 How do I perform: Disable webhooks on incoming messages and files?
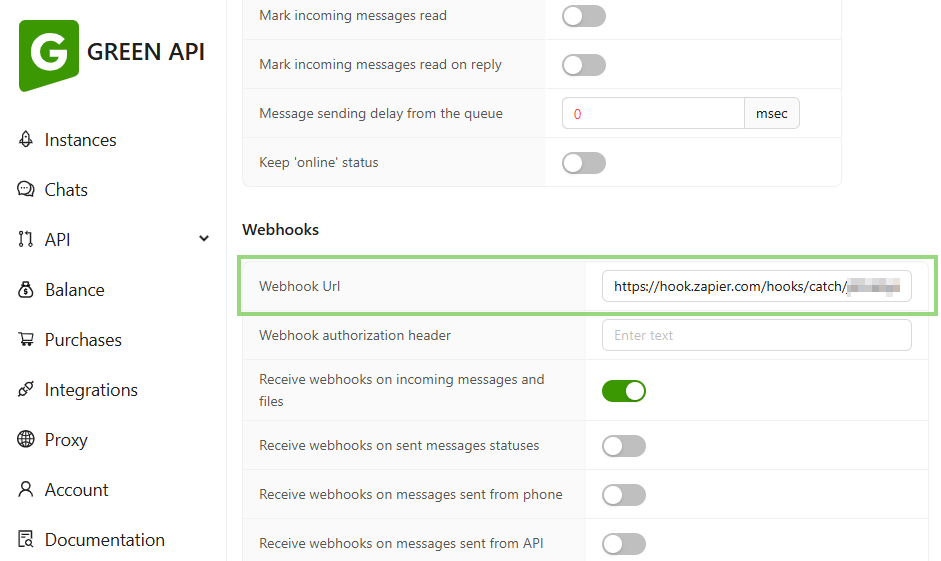[x=624, y=391]
